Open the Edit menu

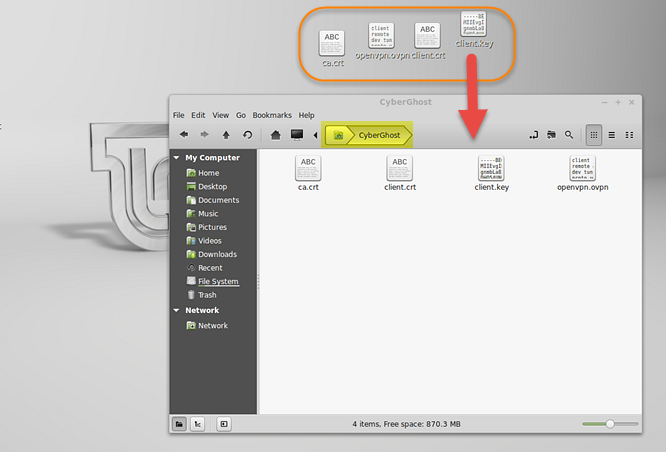pyautogui.click(x=198, y=115)
